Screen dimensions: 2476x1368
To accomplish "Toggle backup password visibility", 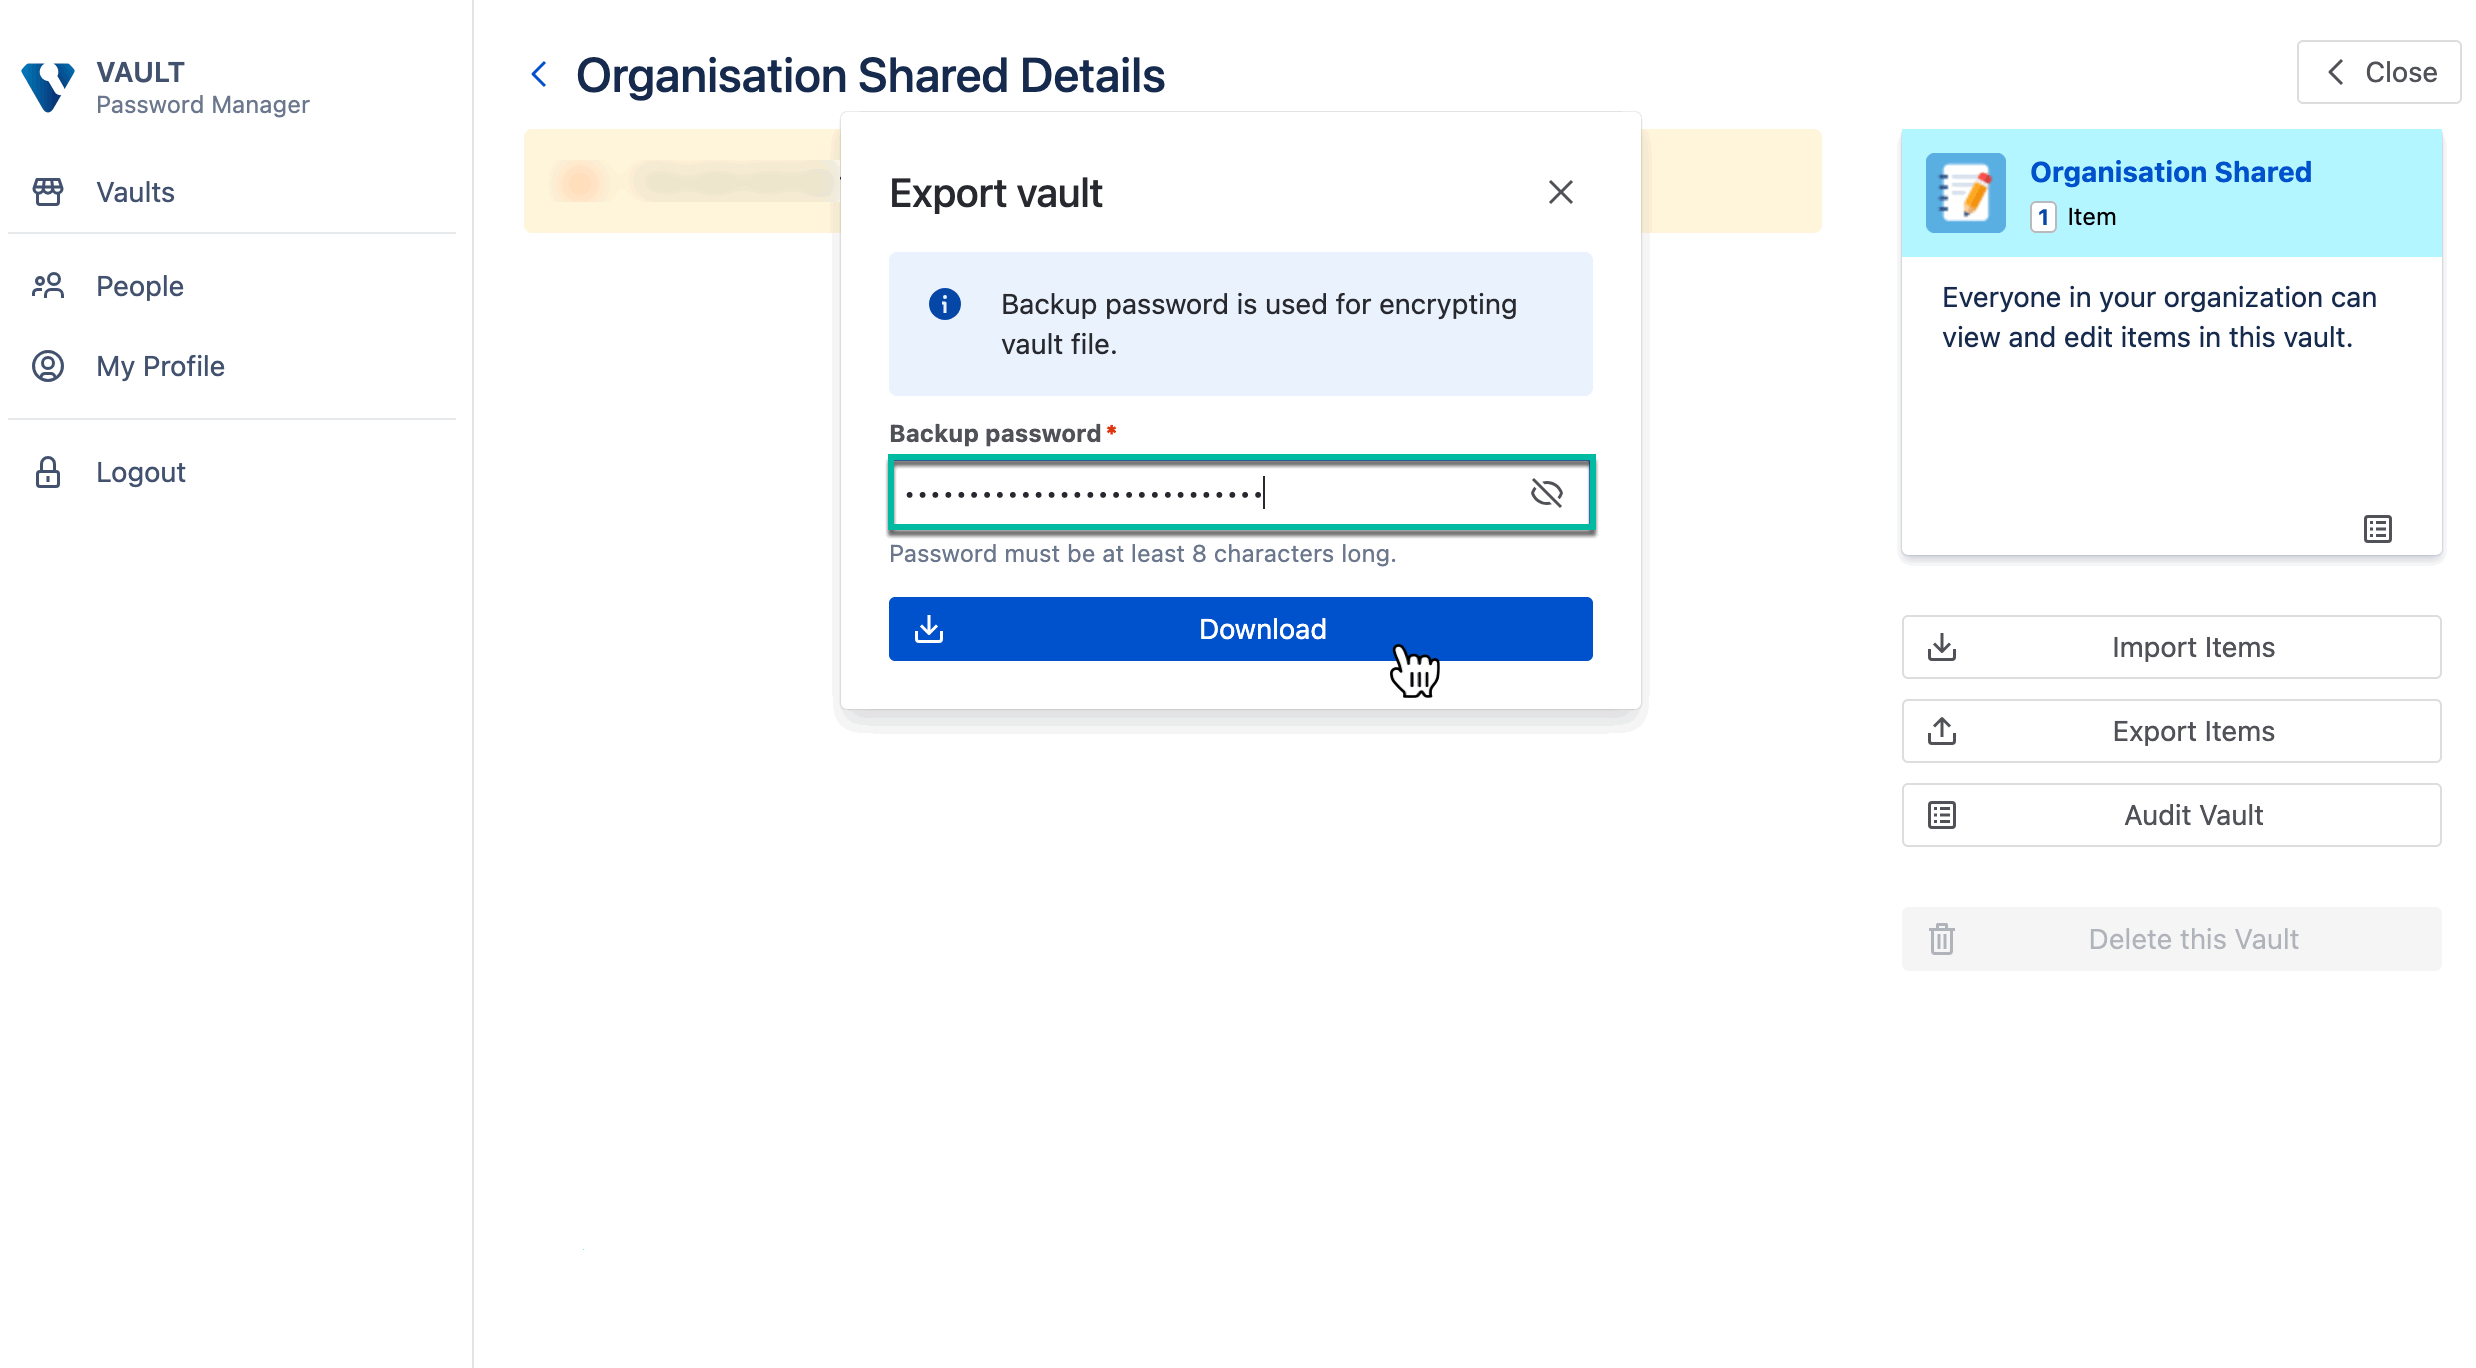I will pos(1546,493).
